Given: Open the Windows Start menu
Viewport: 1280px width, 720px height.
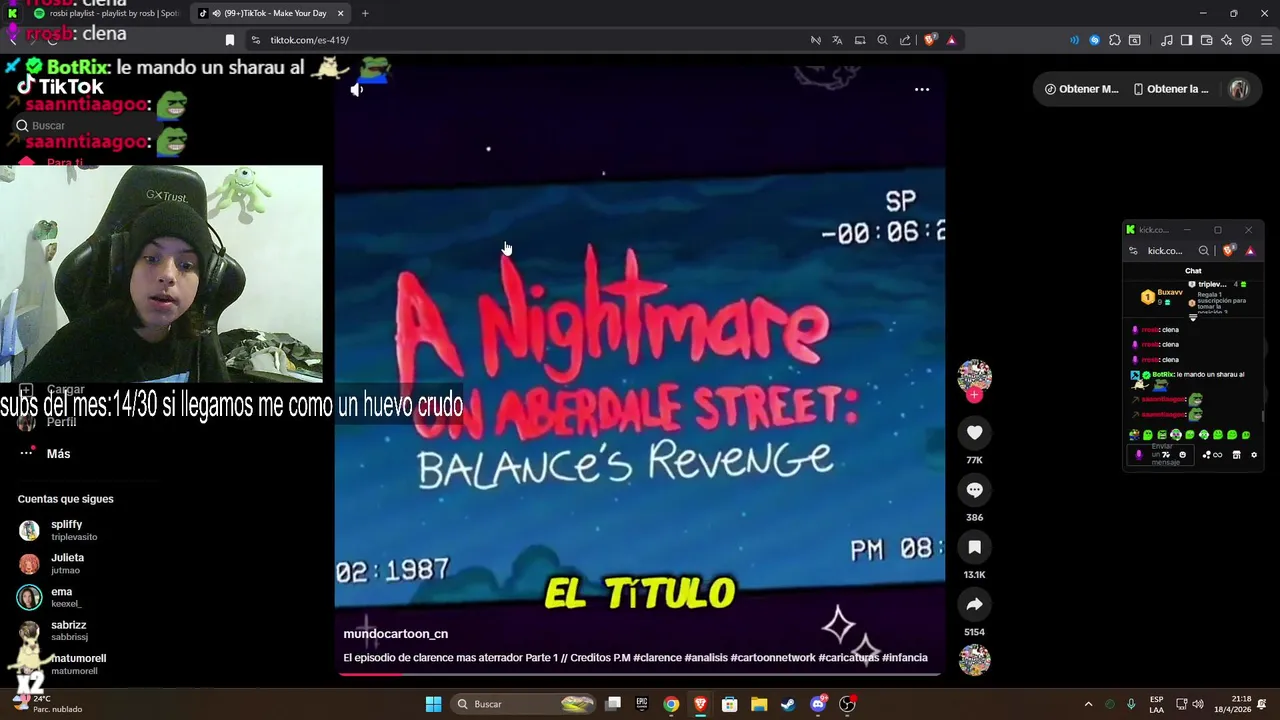Looking at the screenshot, I should click(x=433, y=704).
